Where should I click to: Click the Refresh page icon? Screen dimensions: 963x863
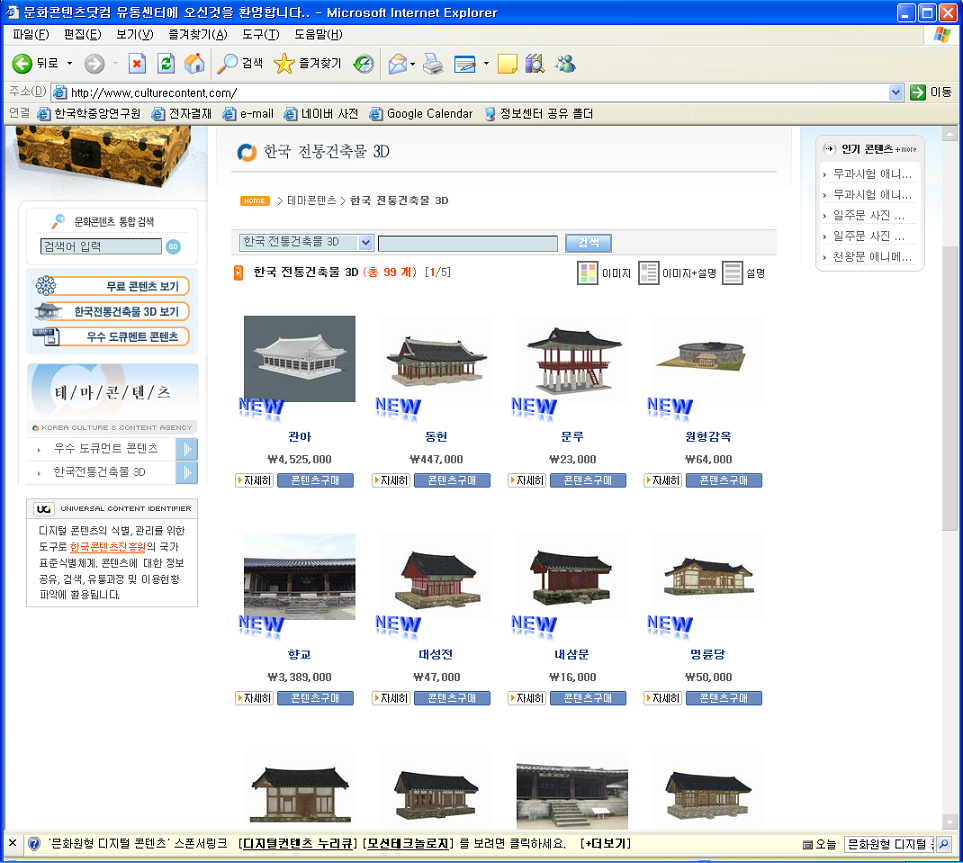166,63
